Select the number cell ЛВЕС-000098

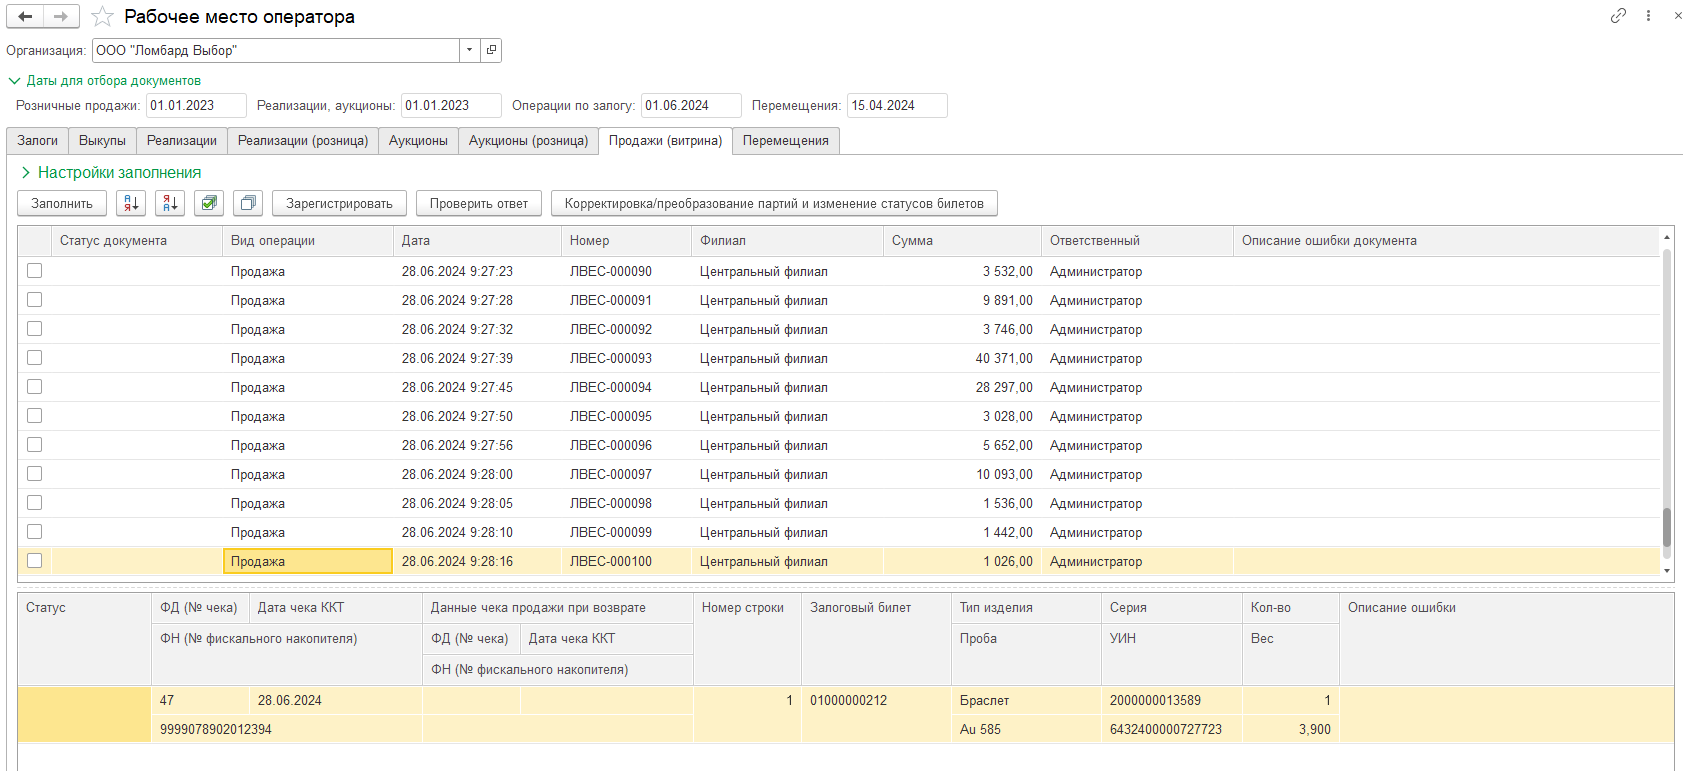point(626,503)
